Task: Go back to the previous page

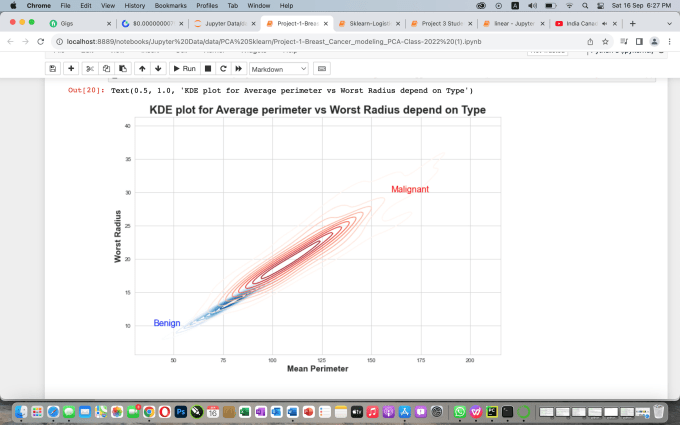Action: pyautogui.click(x=10, y=42)
